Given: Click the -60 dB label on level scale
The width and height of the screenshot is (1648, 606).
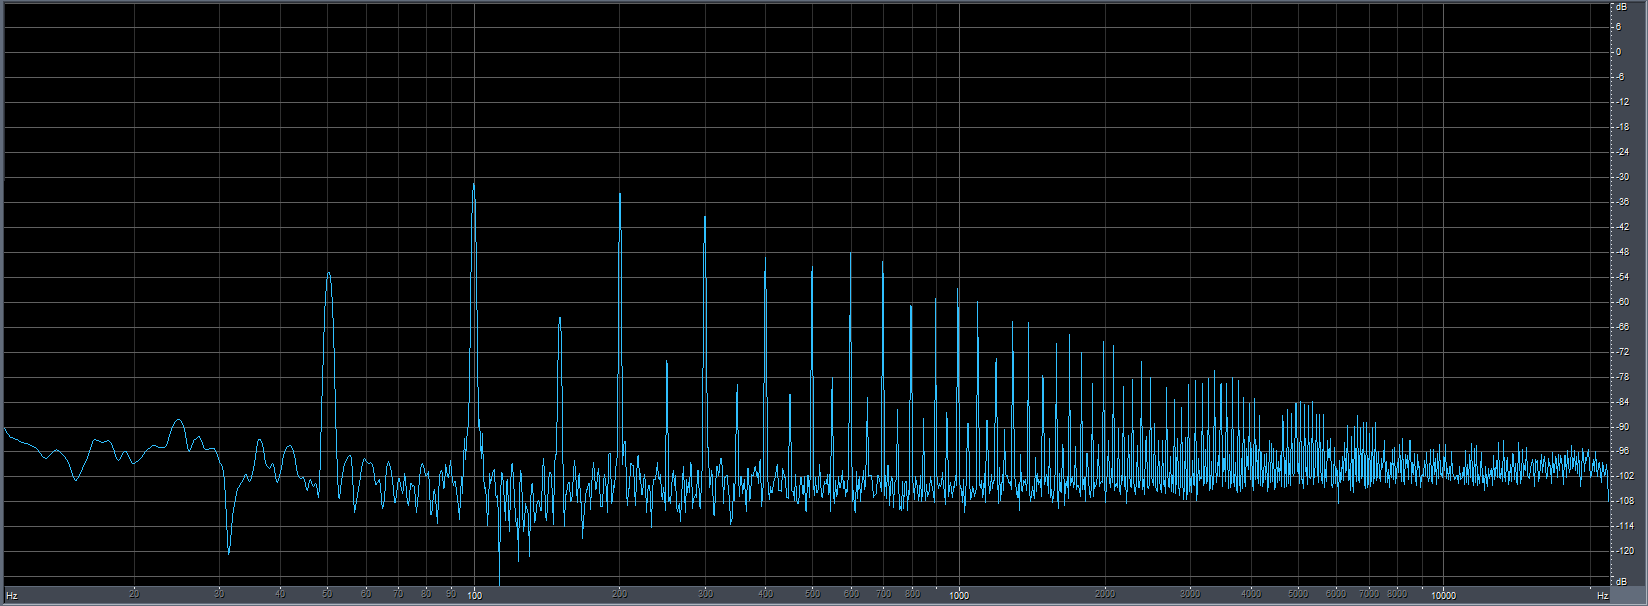Looking at the screenshot, I should 1622,302.
